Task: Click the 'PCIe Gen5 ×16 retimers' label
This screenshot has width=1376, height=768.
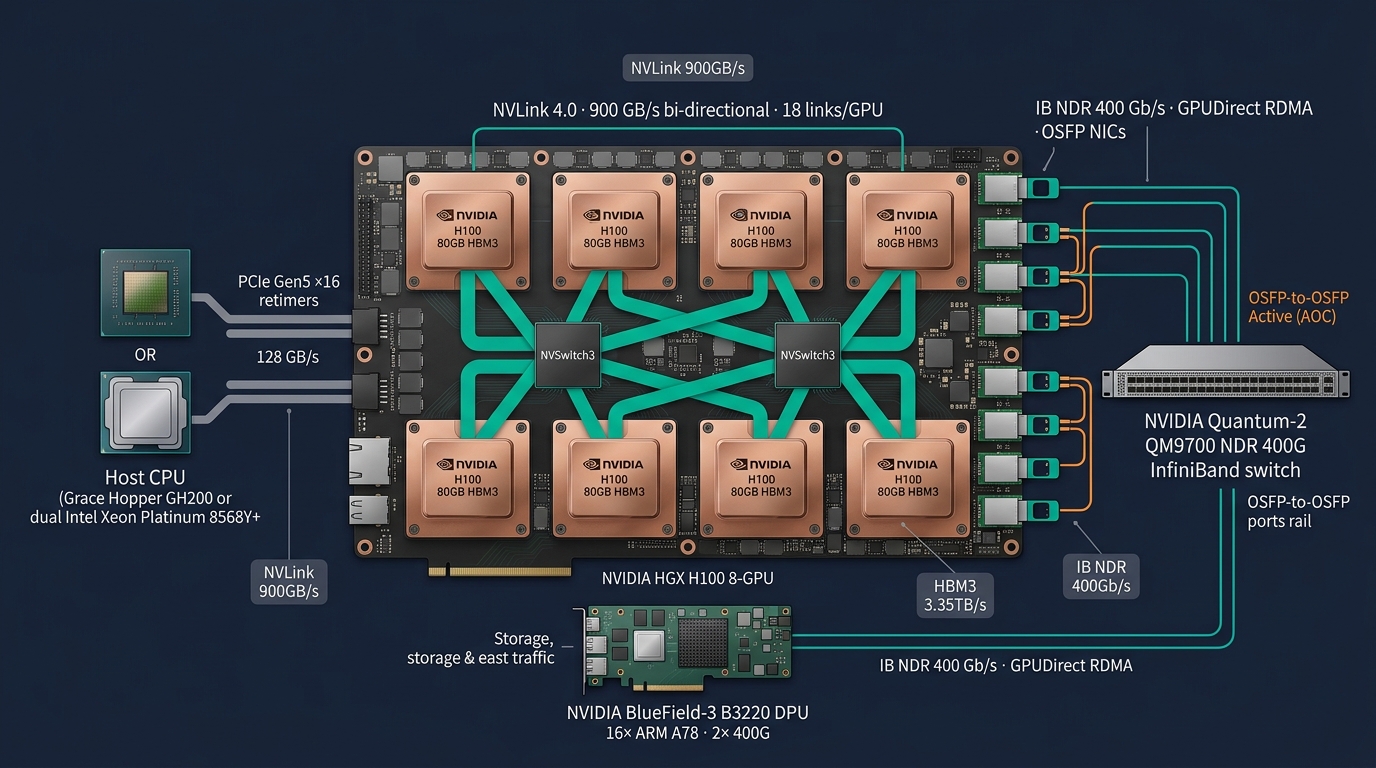Action: (289, 291)
